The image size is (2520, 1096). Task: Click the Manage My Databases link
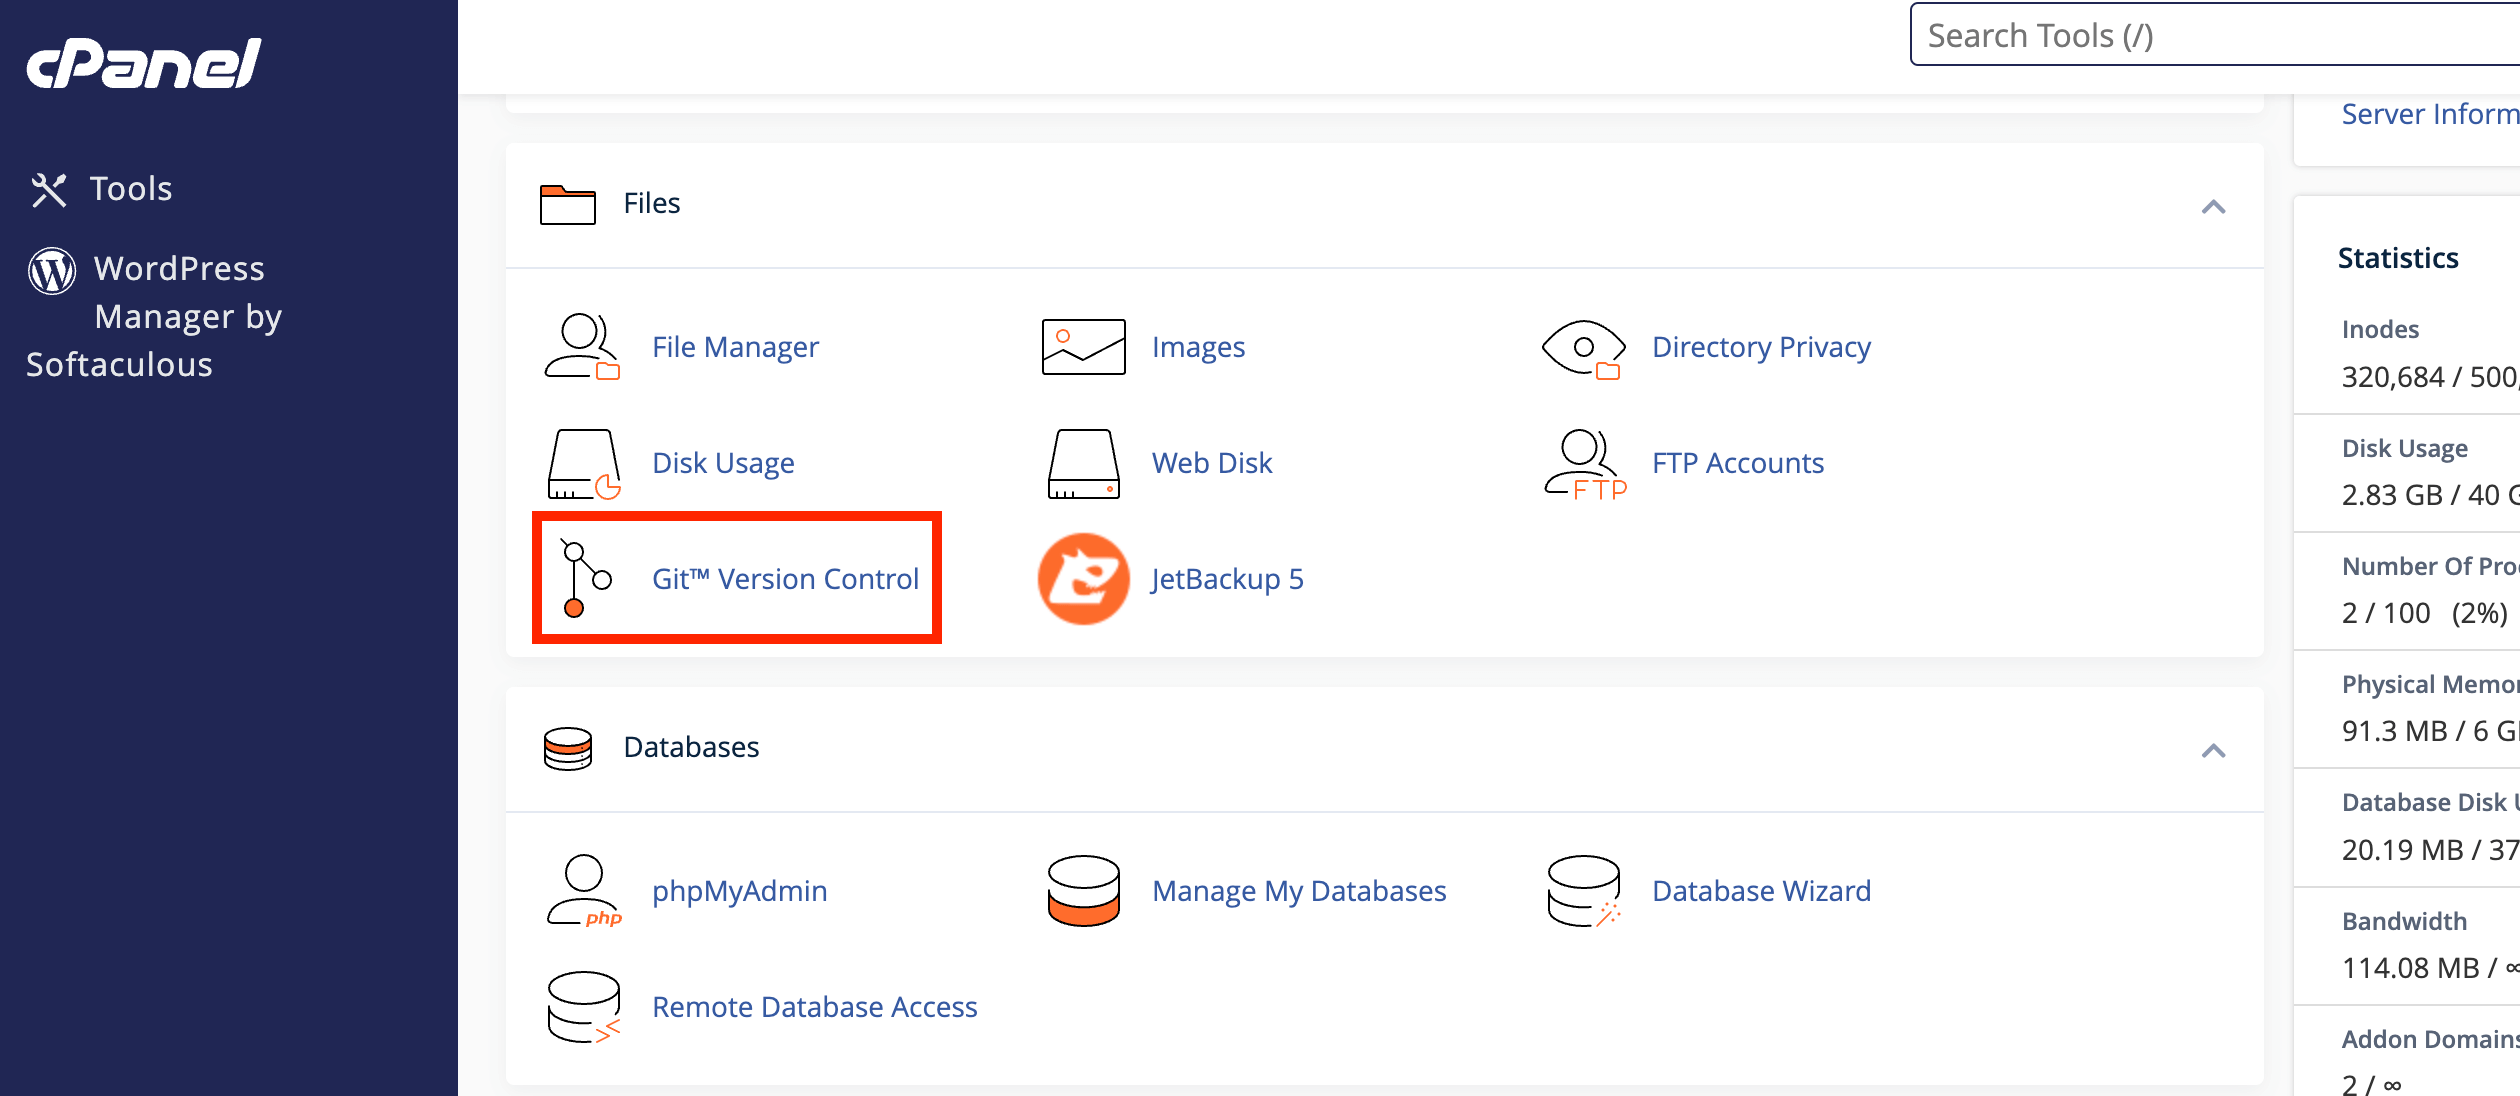tap(1299, 891)
